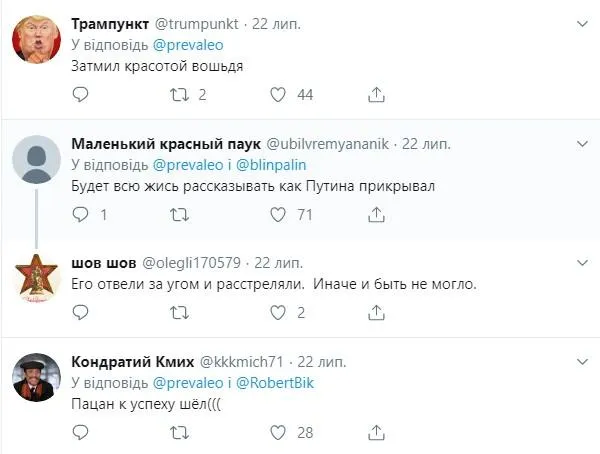Image resolution: width=600 pixels, height=454 pixels.
Task: Reply to Маленький красный паук's tweet
Action: point(82,214)
